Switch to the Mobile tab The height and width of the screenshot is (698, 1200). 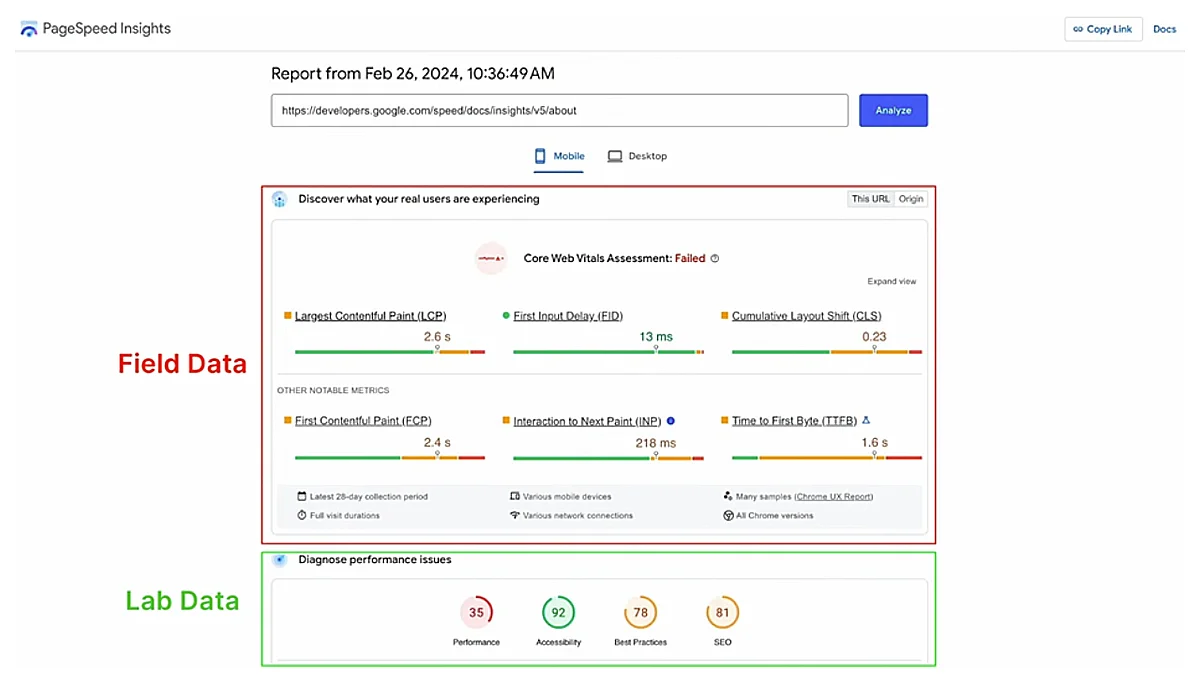tap(559, 156)
